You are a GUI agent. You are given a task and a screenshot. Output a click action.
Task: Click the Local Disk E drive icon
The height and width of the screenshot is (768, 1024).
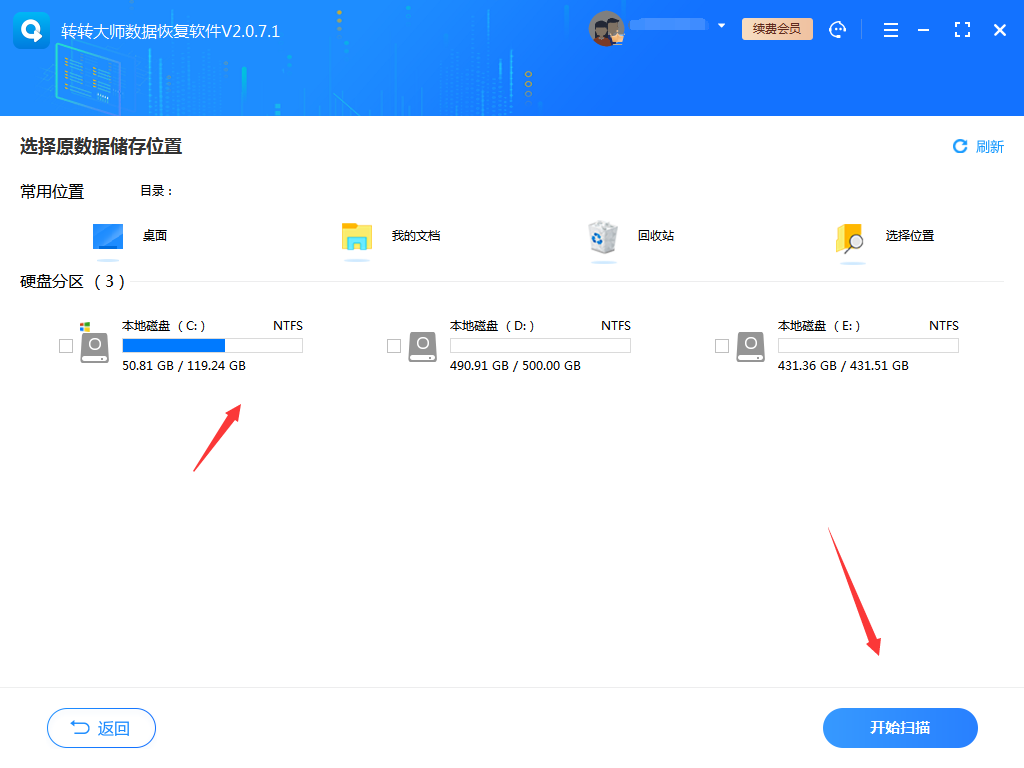click(x=749, y=345)
